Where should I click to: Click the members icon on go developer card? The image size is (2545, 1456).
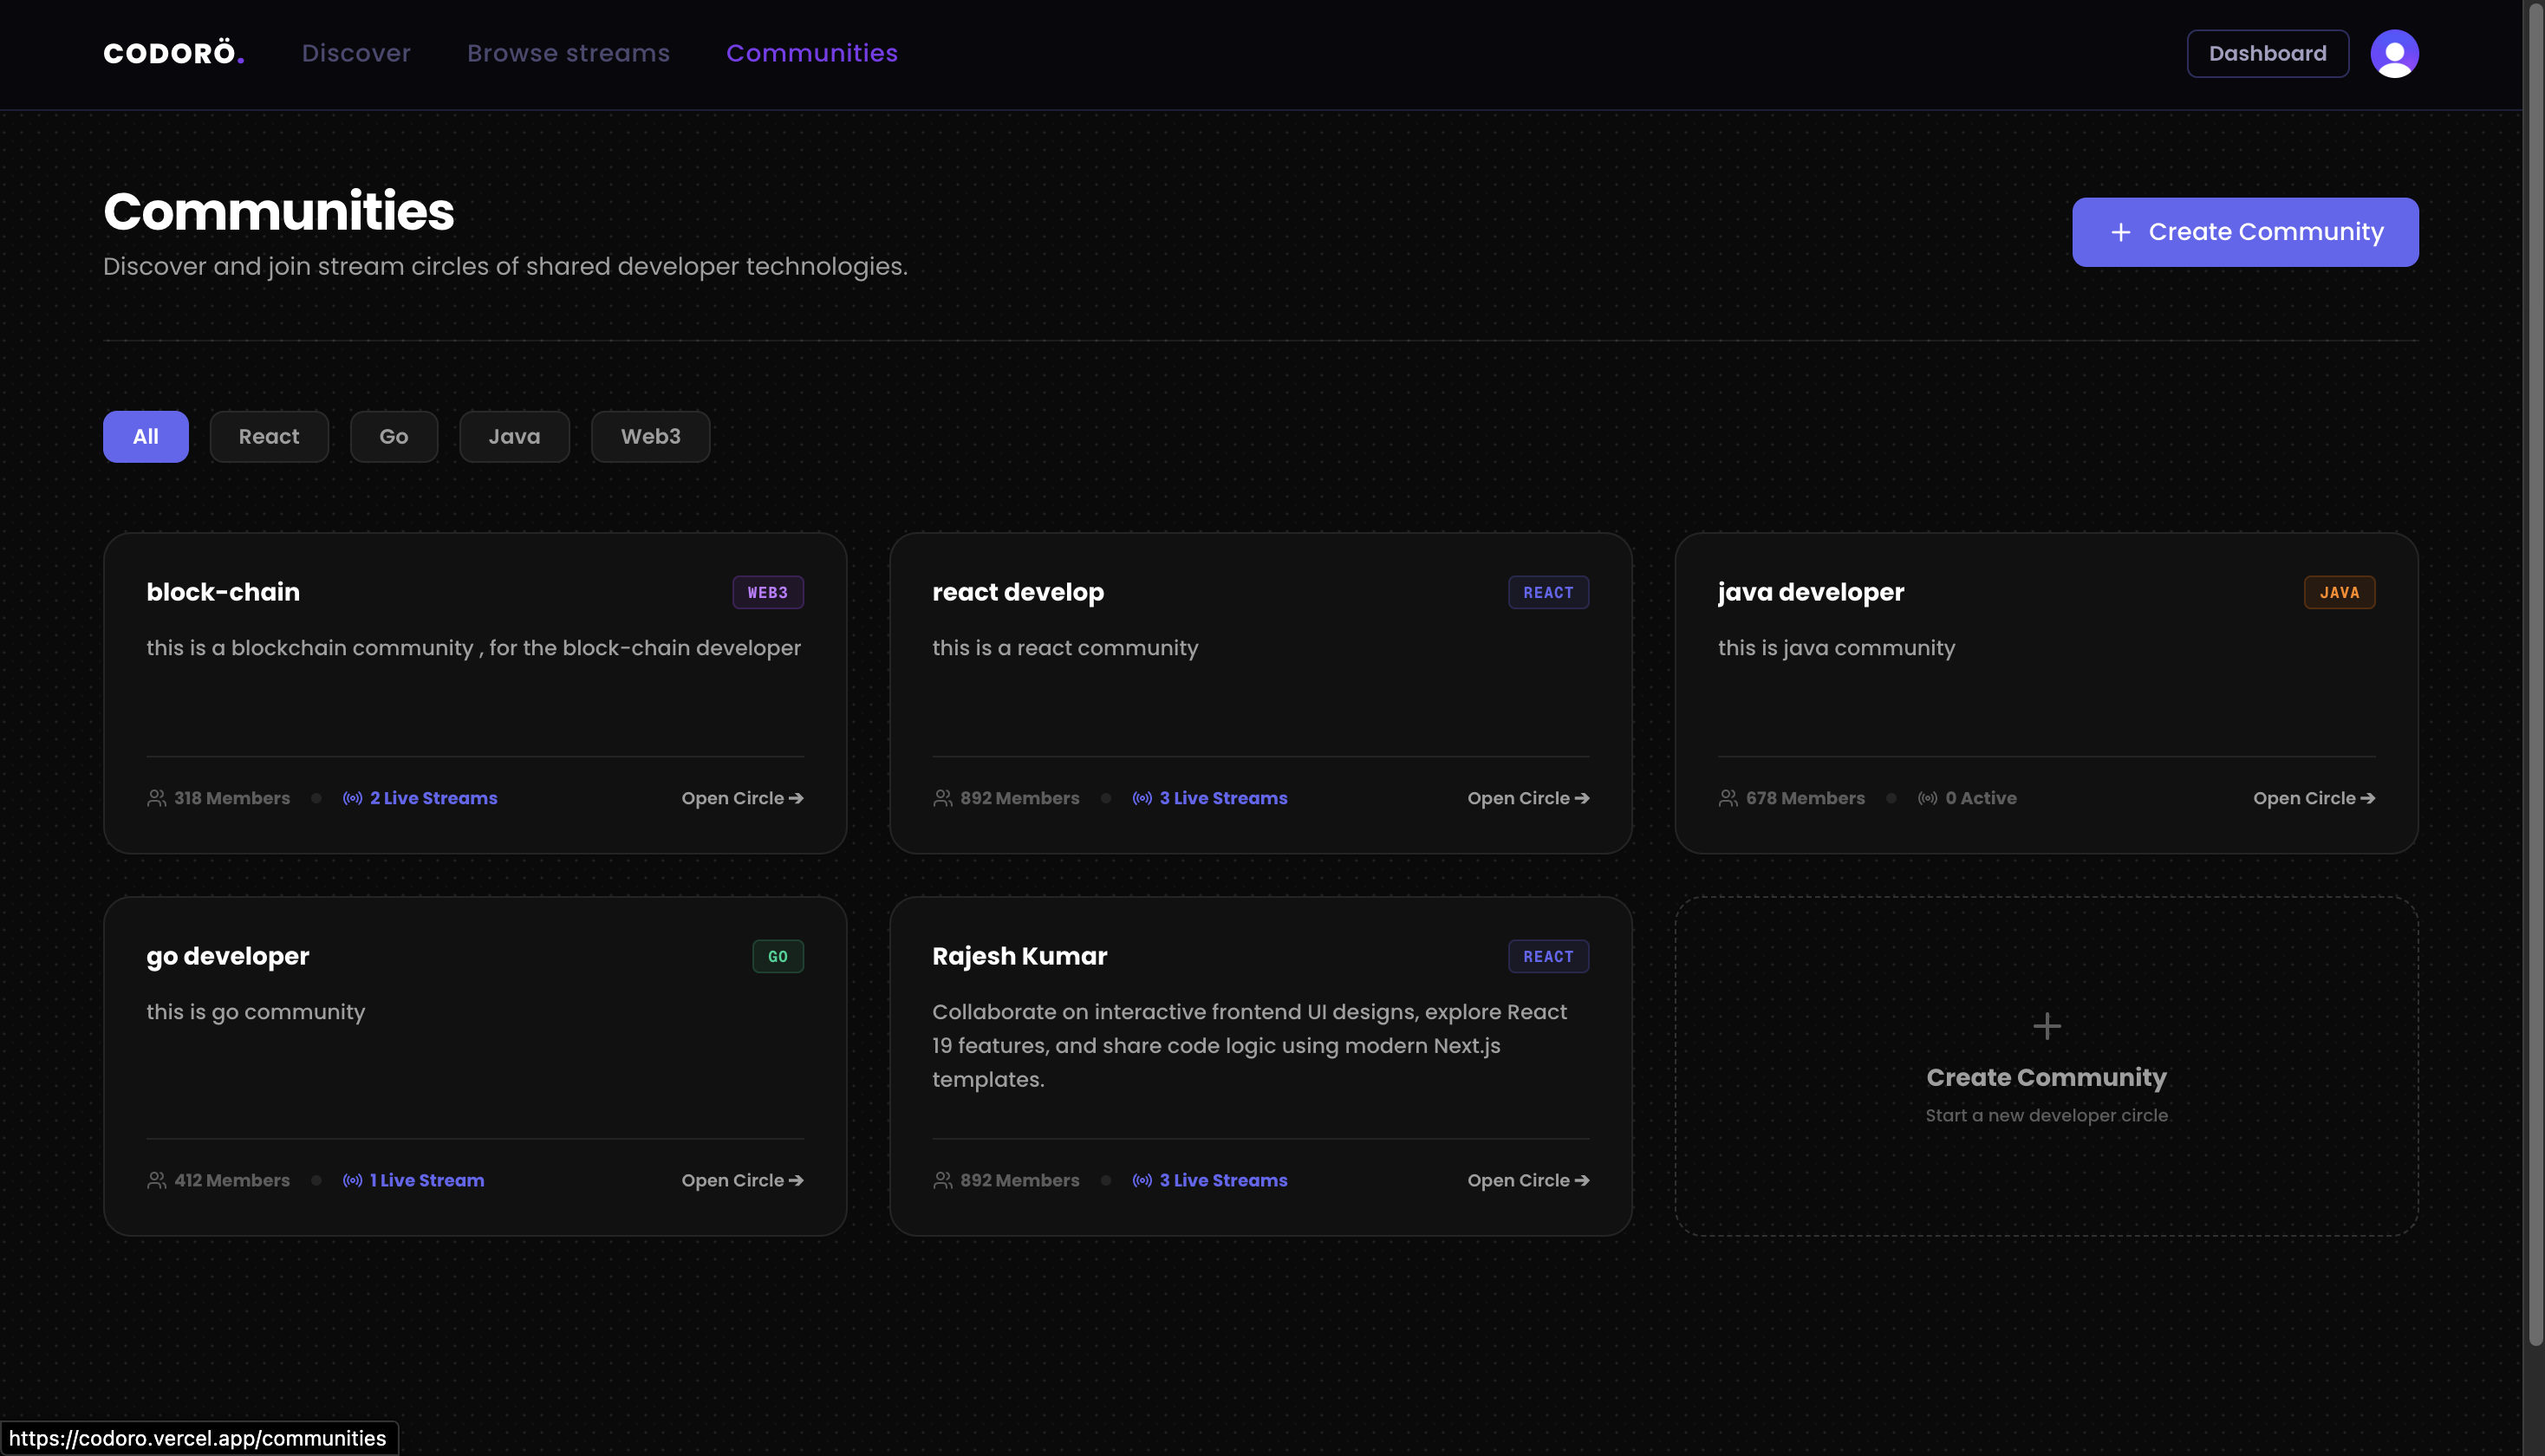coord(156,1180)
